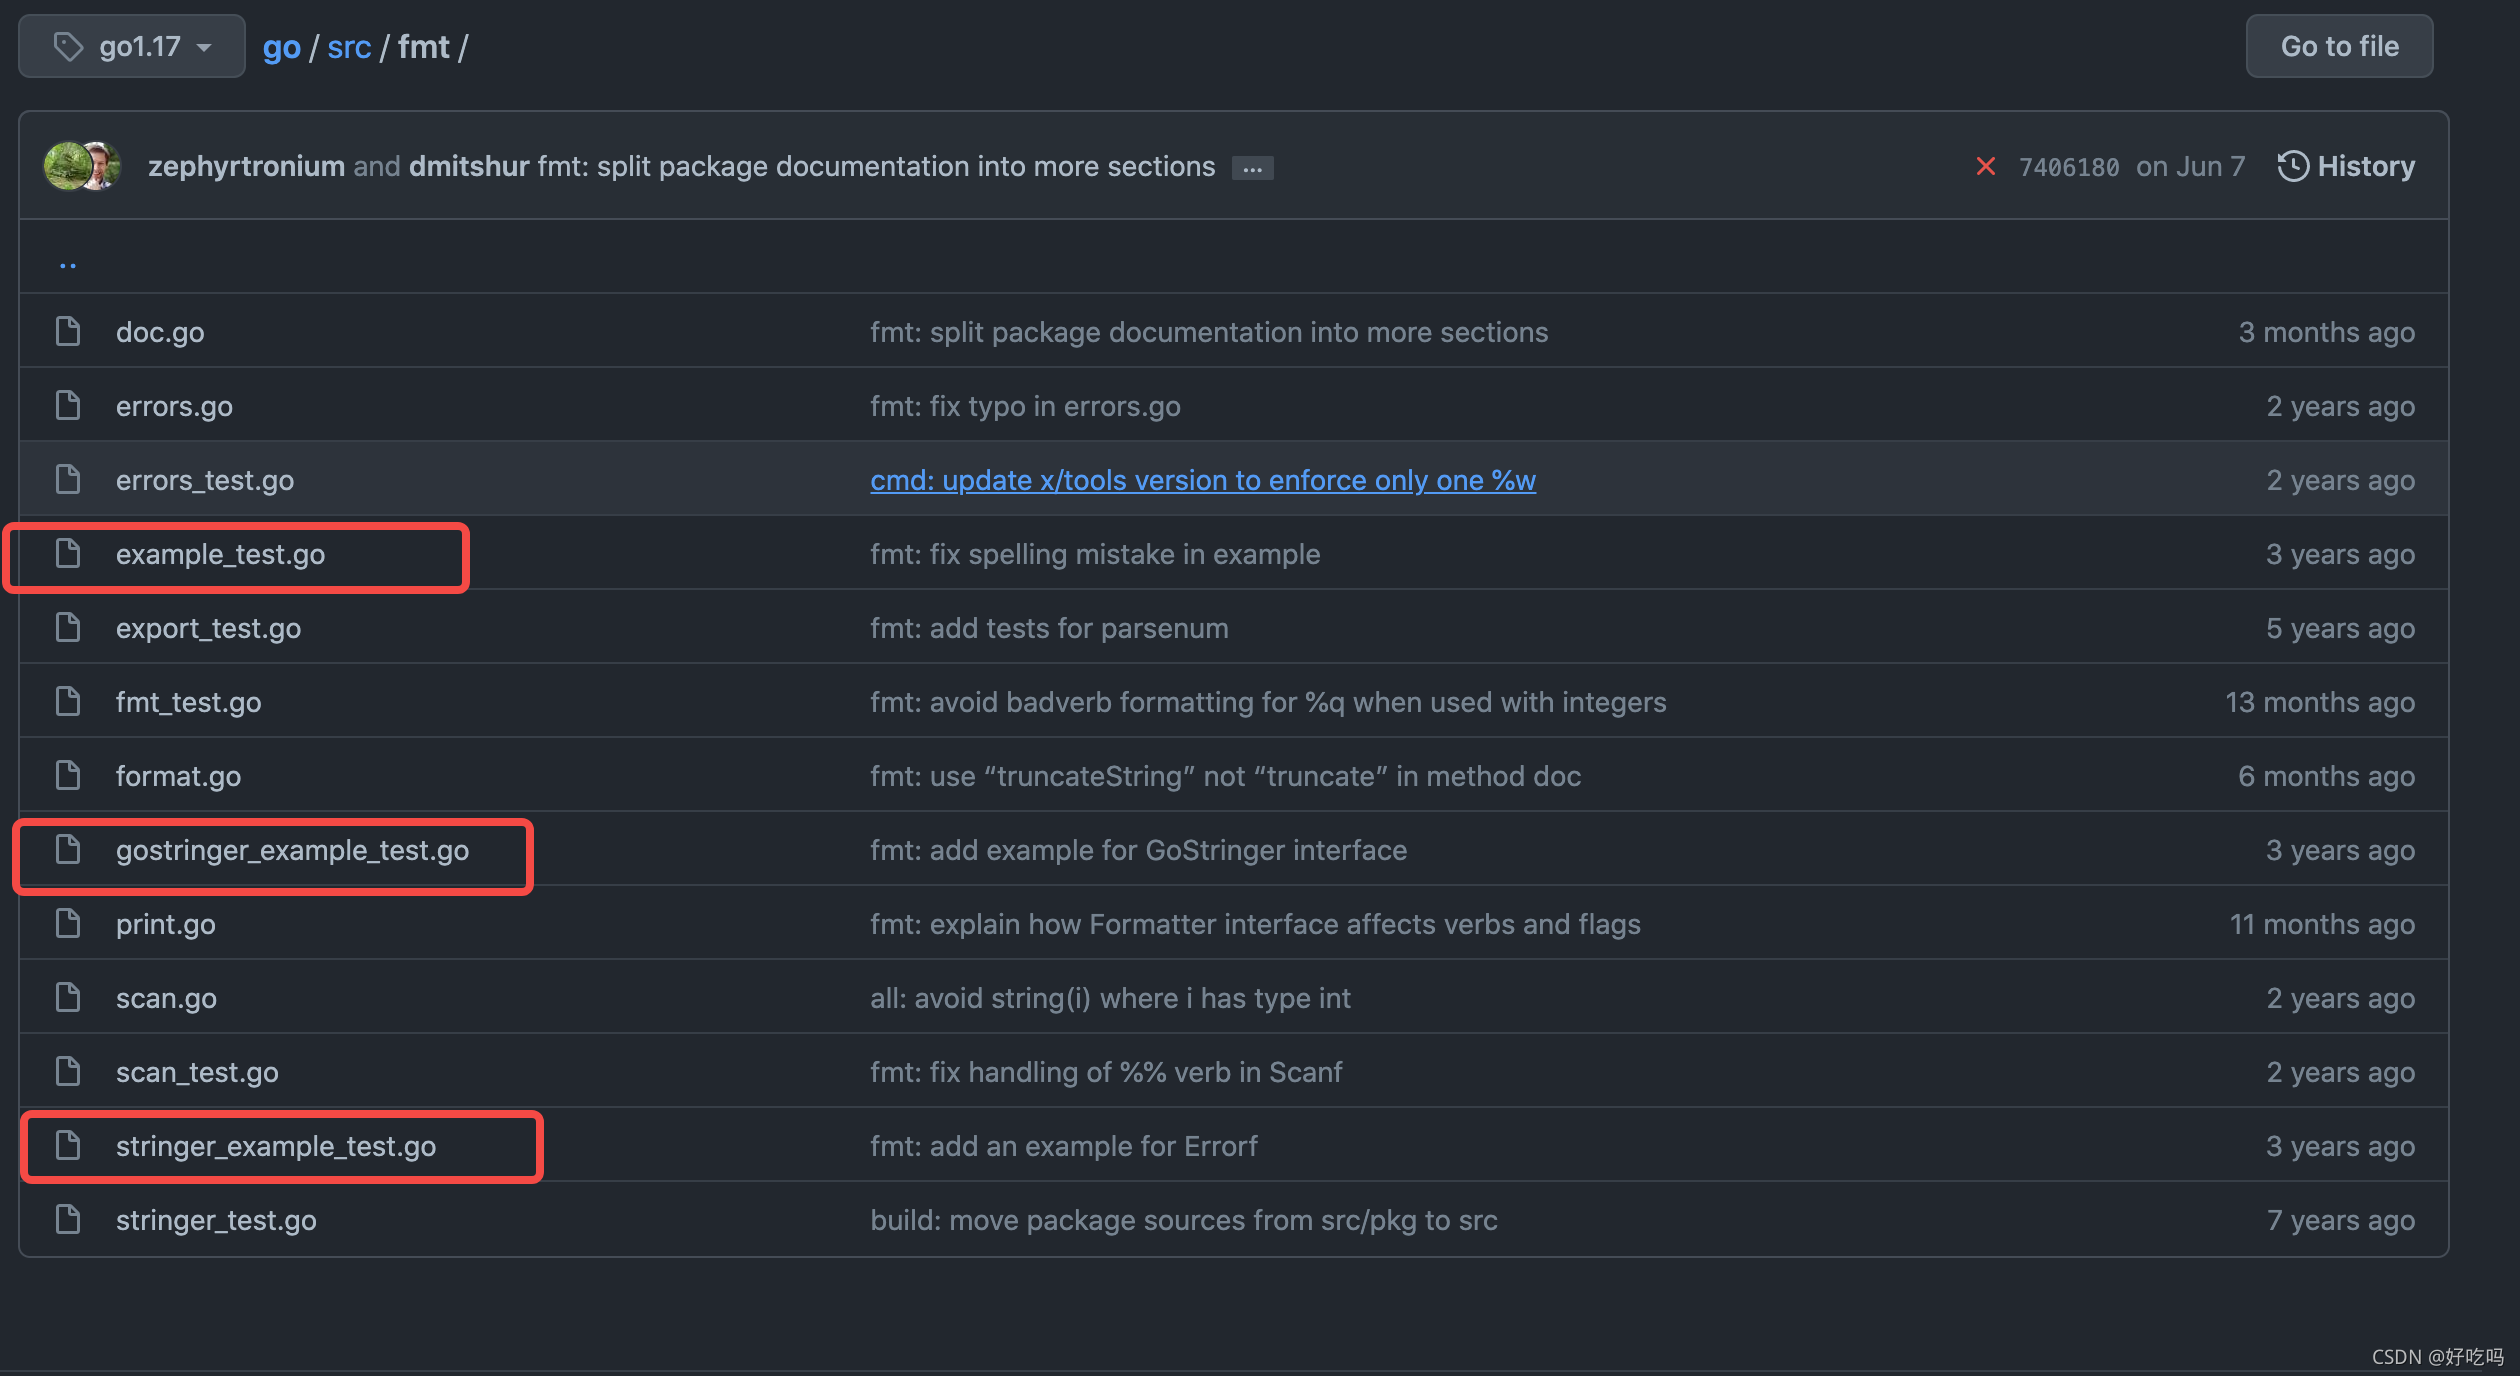Click the tag icon beside go1.17

click(x=68, y=47)
